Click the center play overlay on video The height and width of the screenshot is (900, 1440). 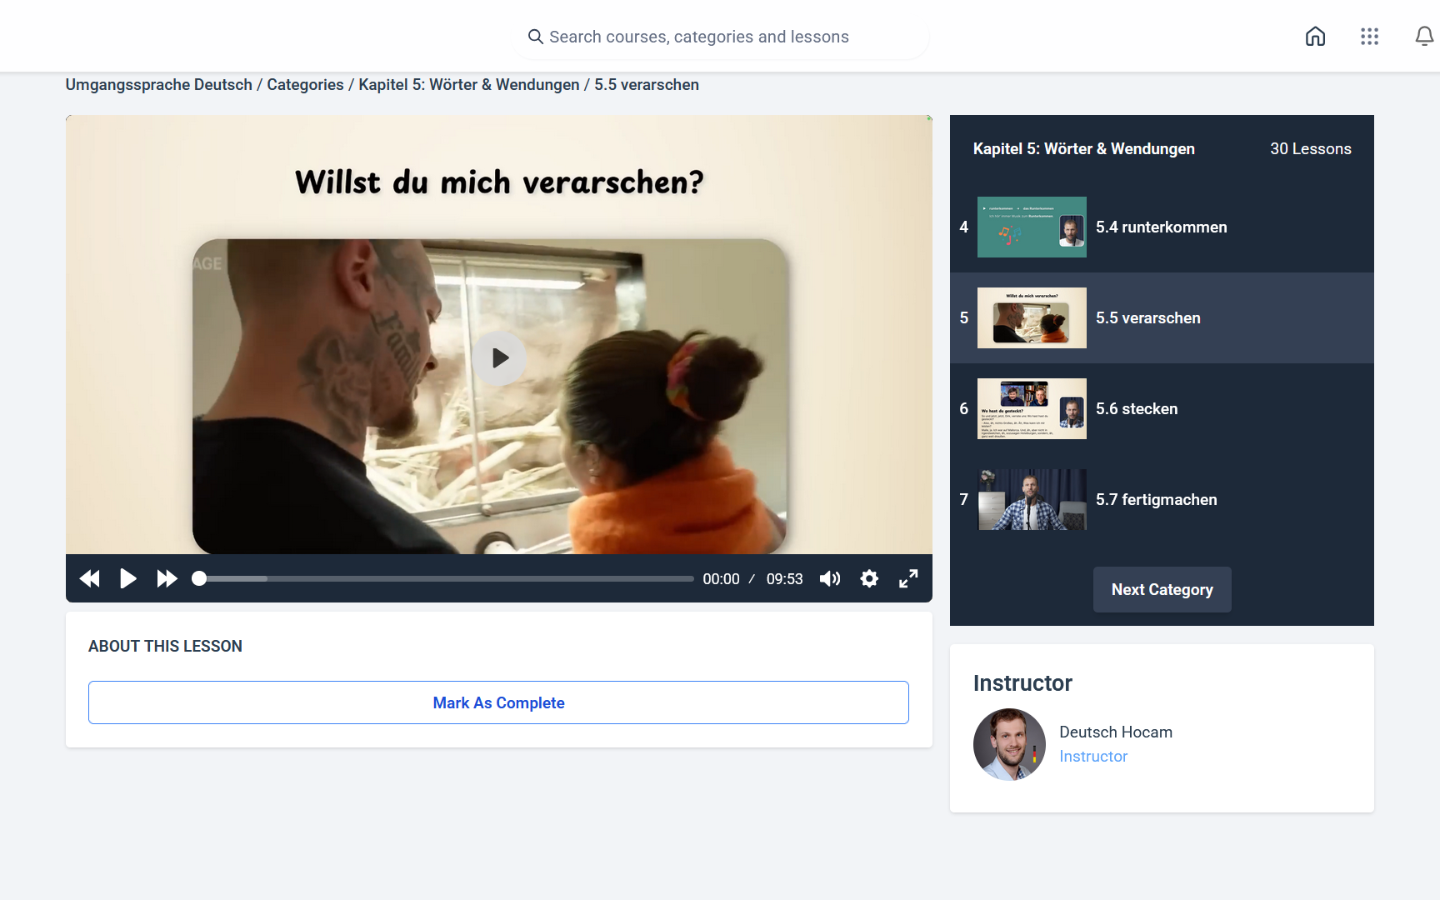(499, 358)
